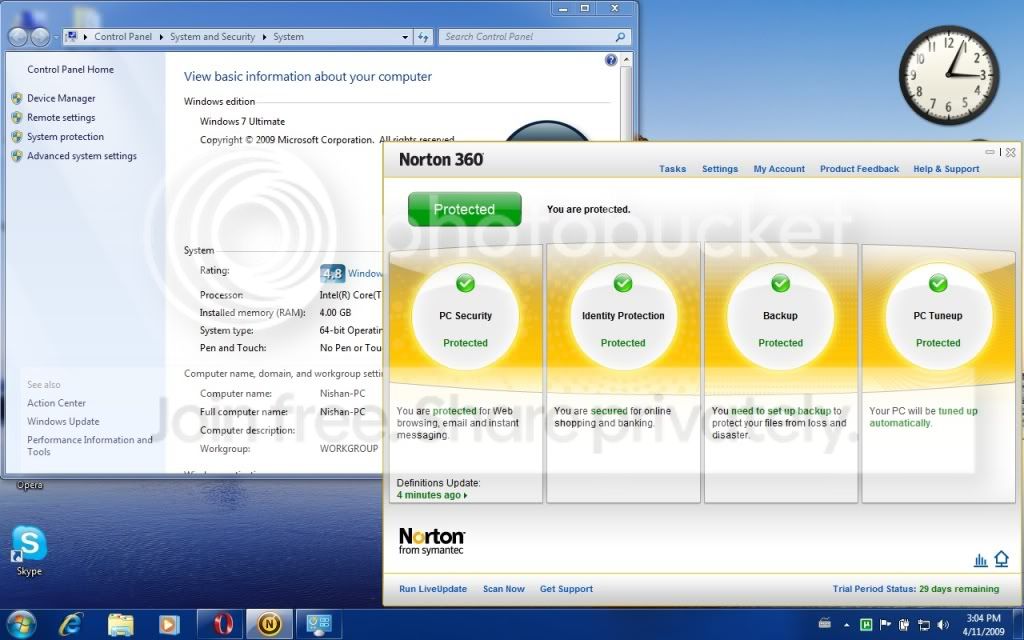This screenshot has width=1024, height=640.
Task: Click the Advanced system settings shield icon
Action: point(17,156)
